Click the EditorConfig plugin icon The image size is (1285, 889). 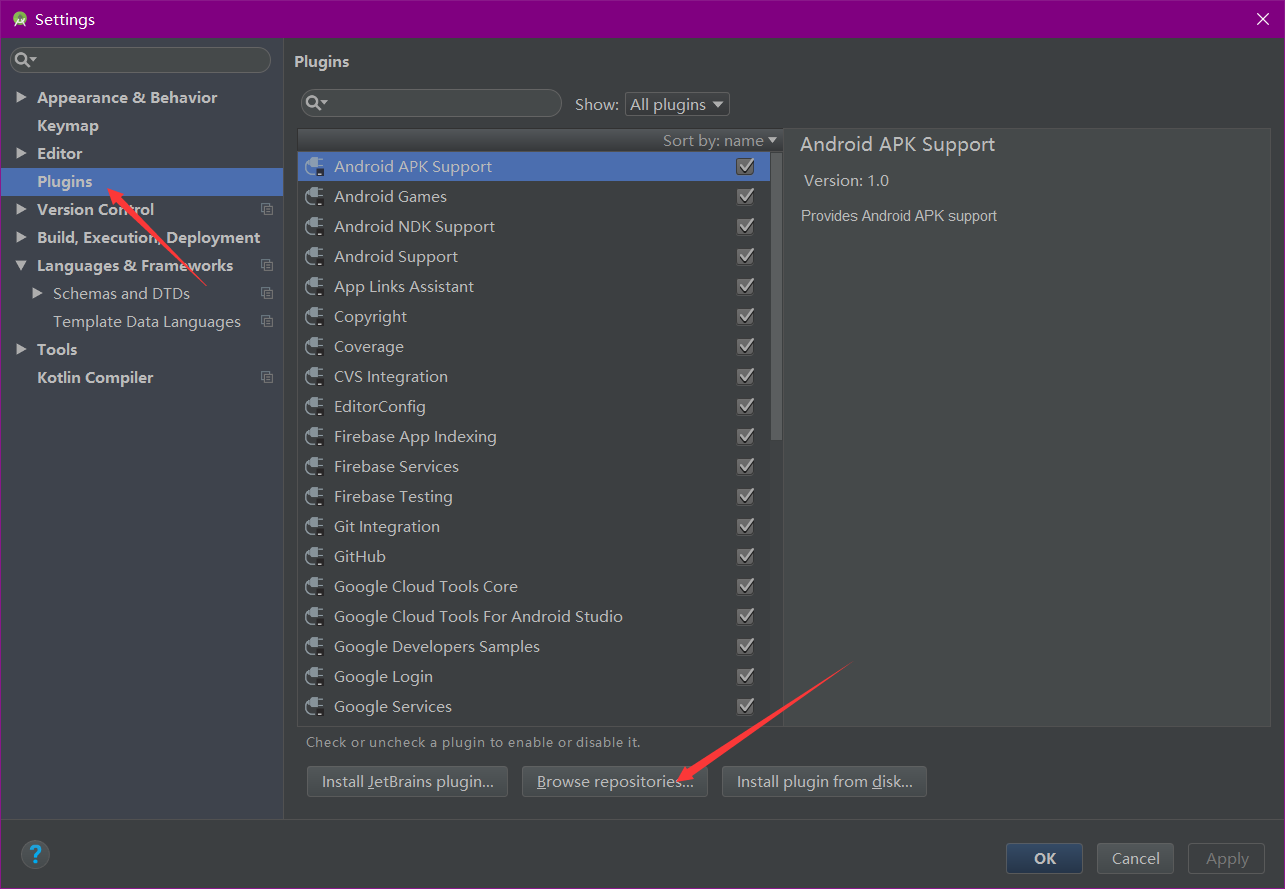click(315, 407)
